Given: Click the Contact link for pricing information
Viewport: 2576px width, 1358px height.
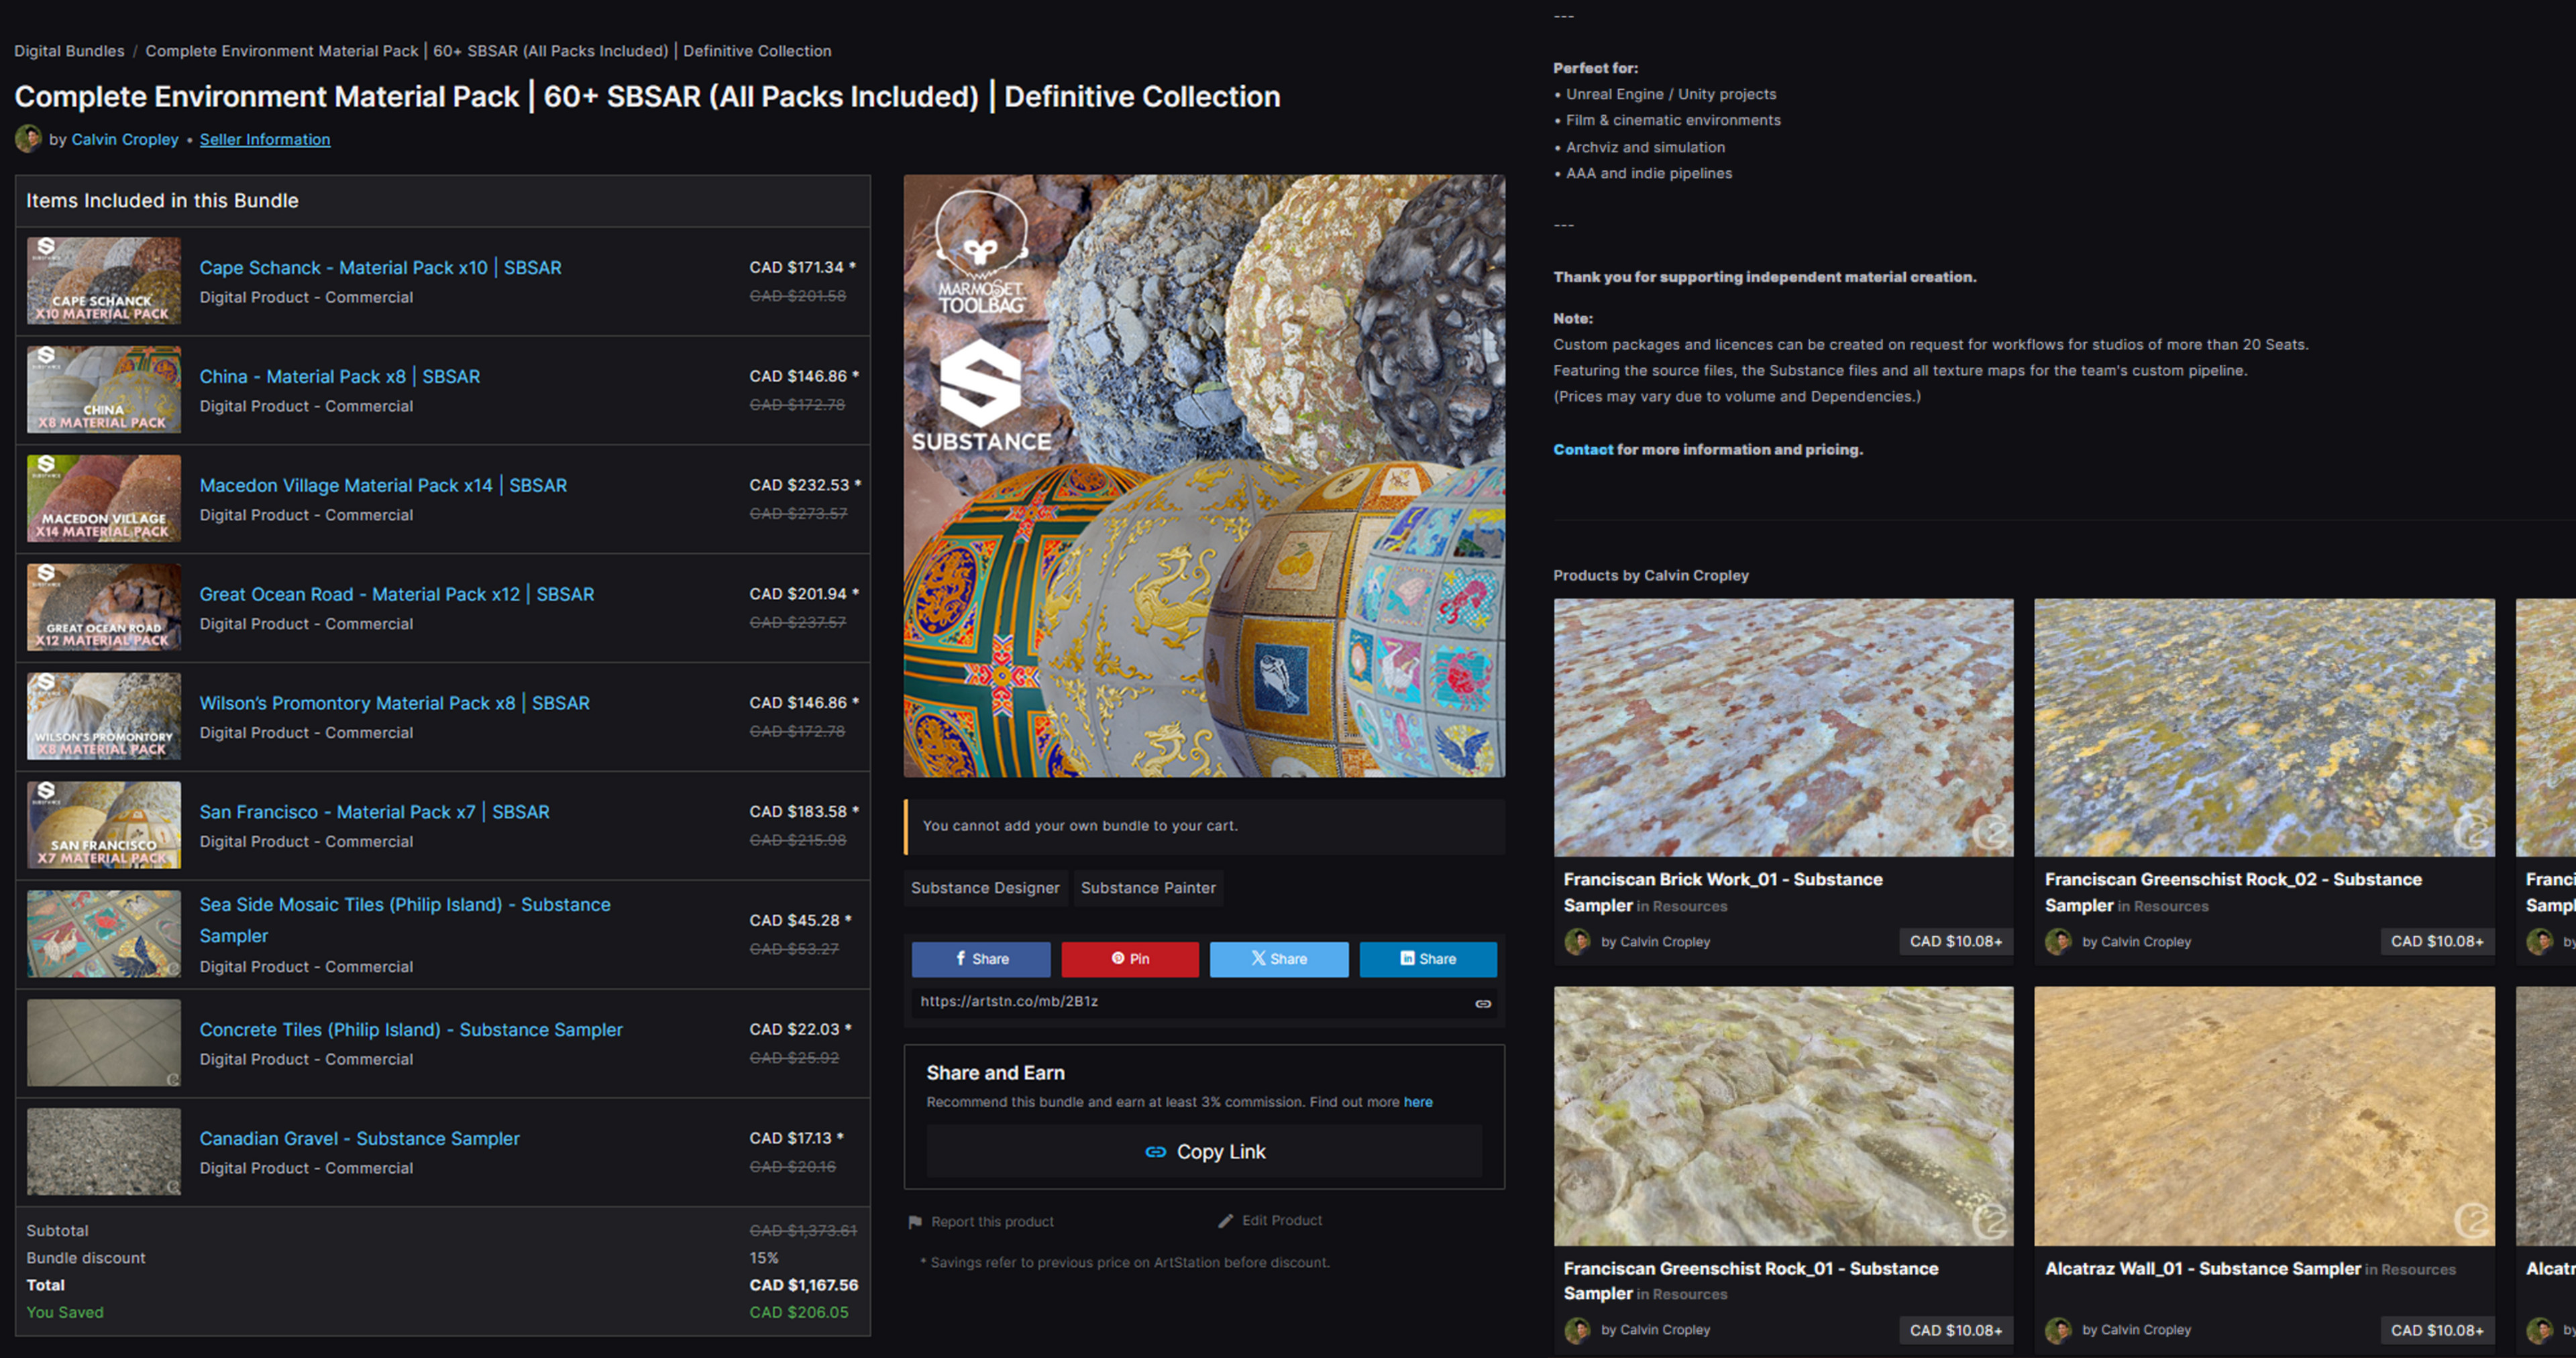Looking at the screenshot, I should [x=1582, y=450].
